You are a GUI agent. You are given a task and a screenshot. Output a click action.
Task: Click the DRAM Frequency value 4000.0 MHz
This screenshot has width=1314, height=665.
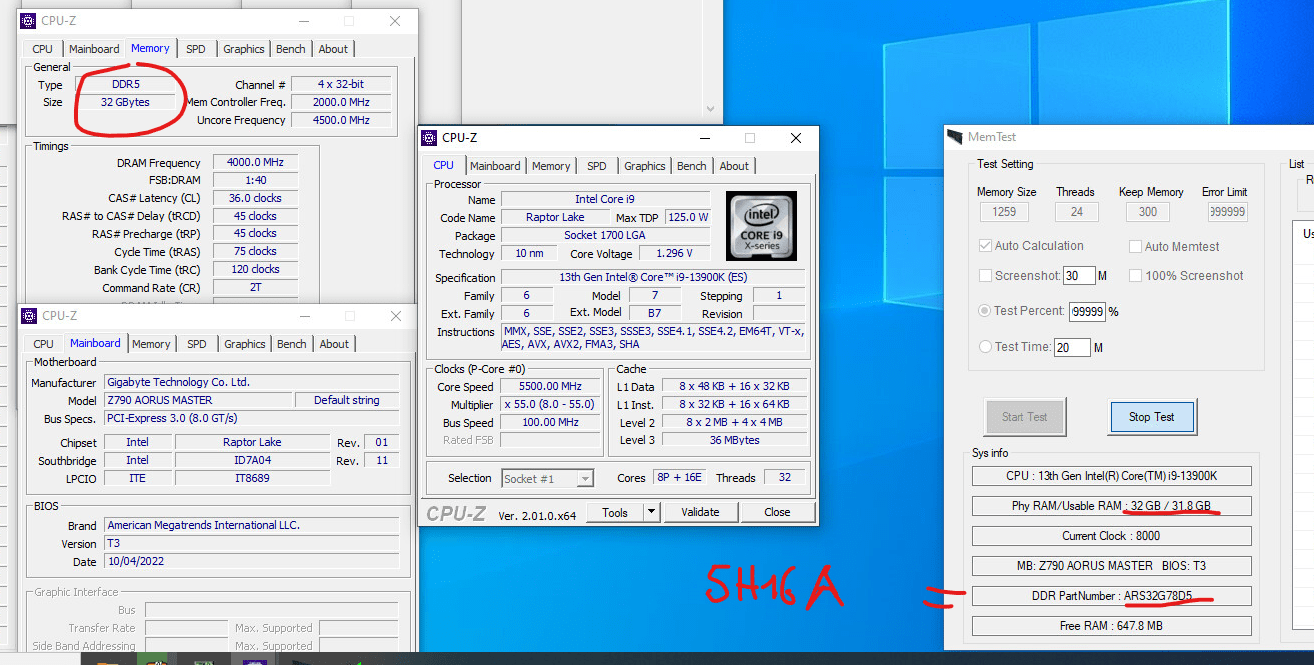point(256,163)
